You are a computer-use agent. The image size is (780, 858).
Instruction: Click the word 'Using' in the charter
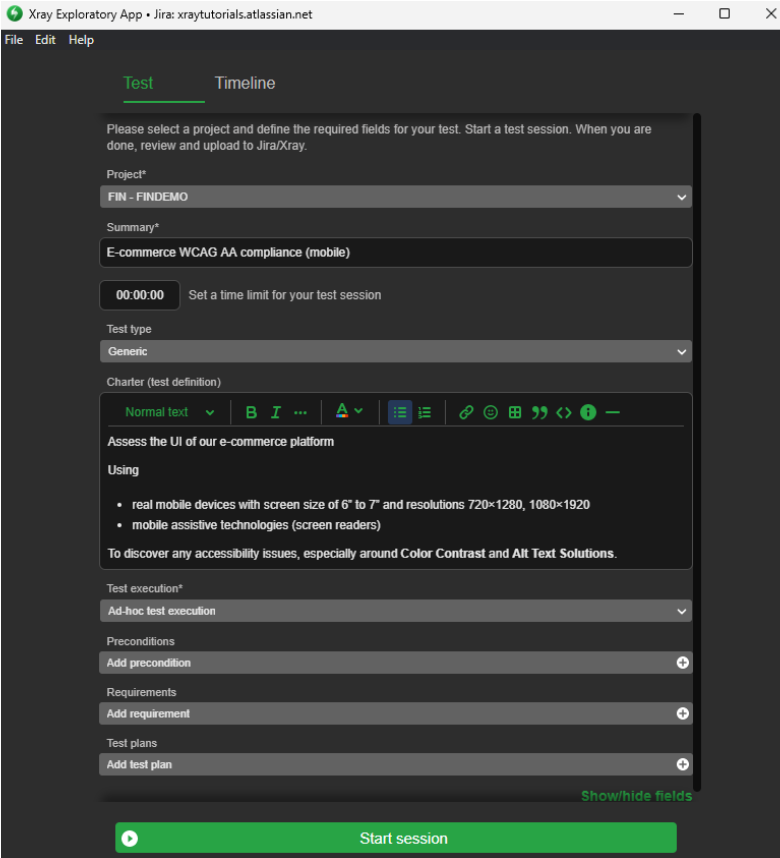coord(123,470)
